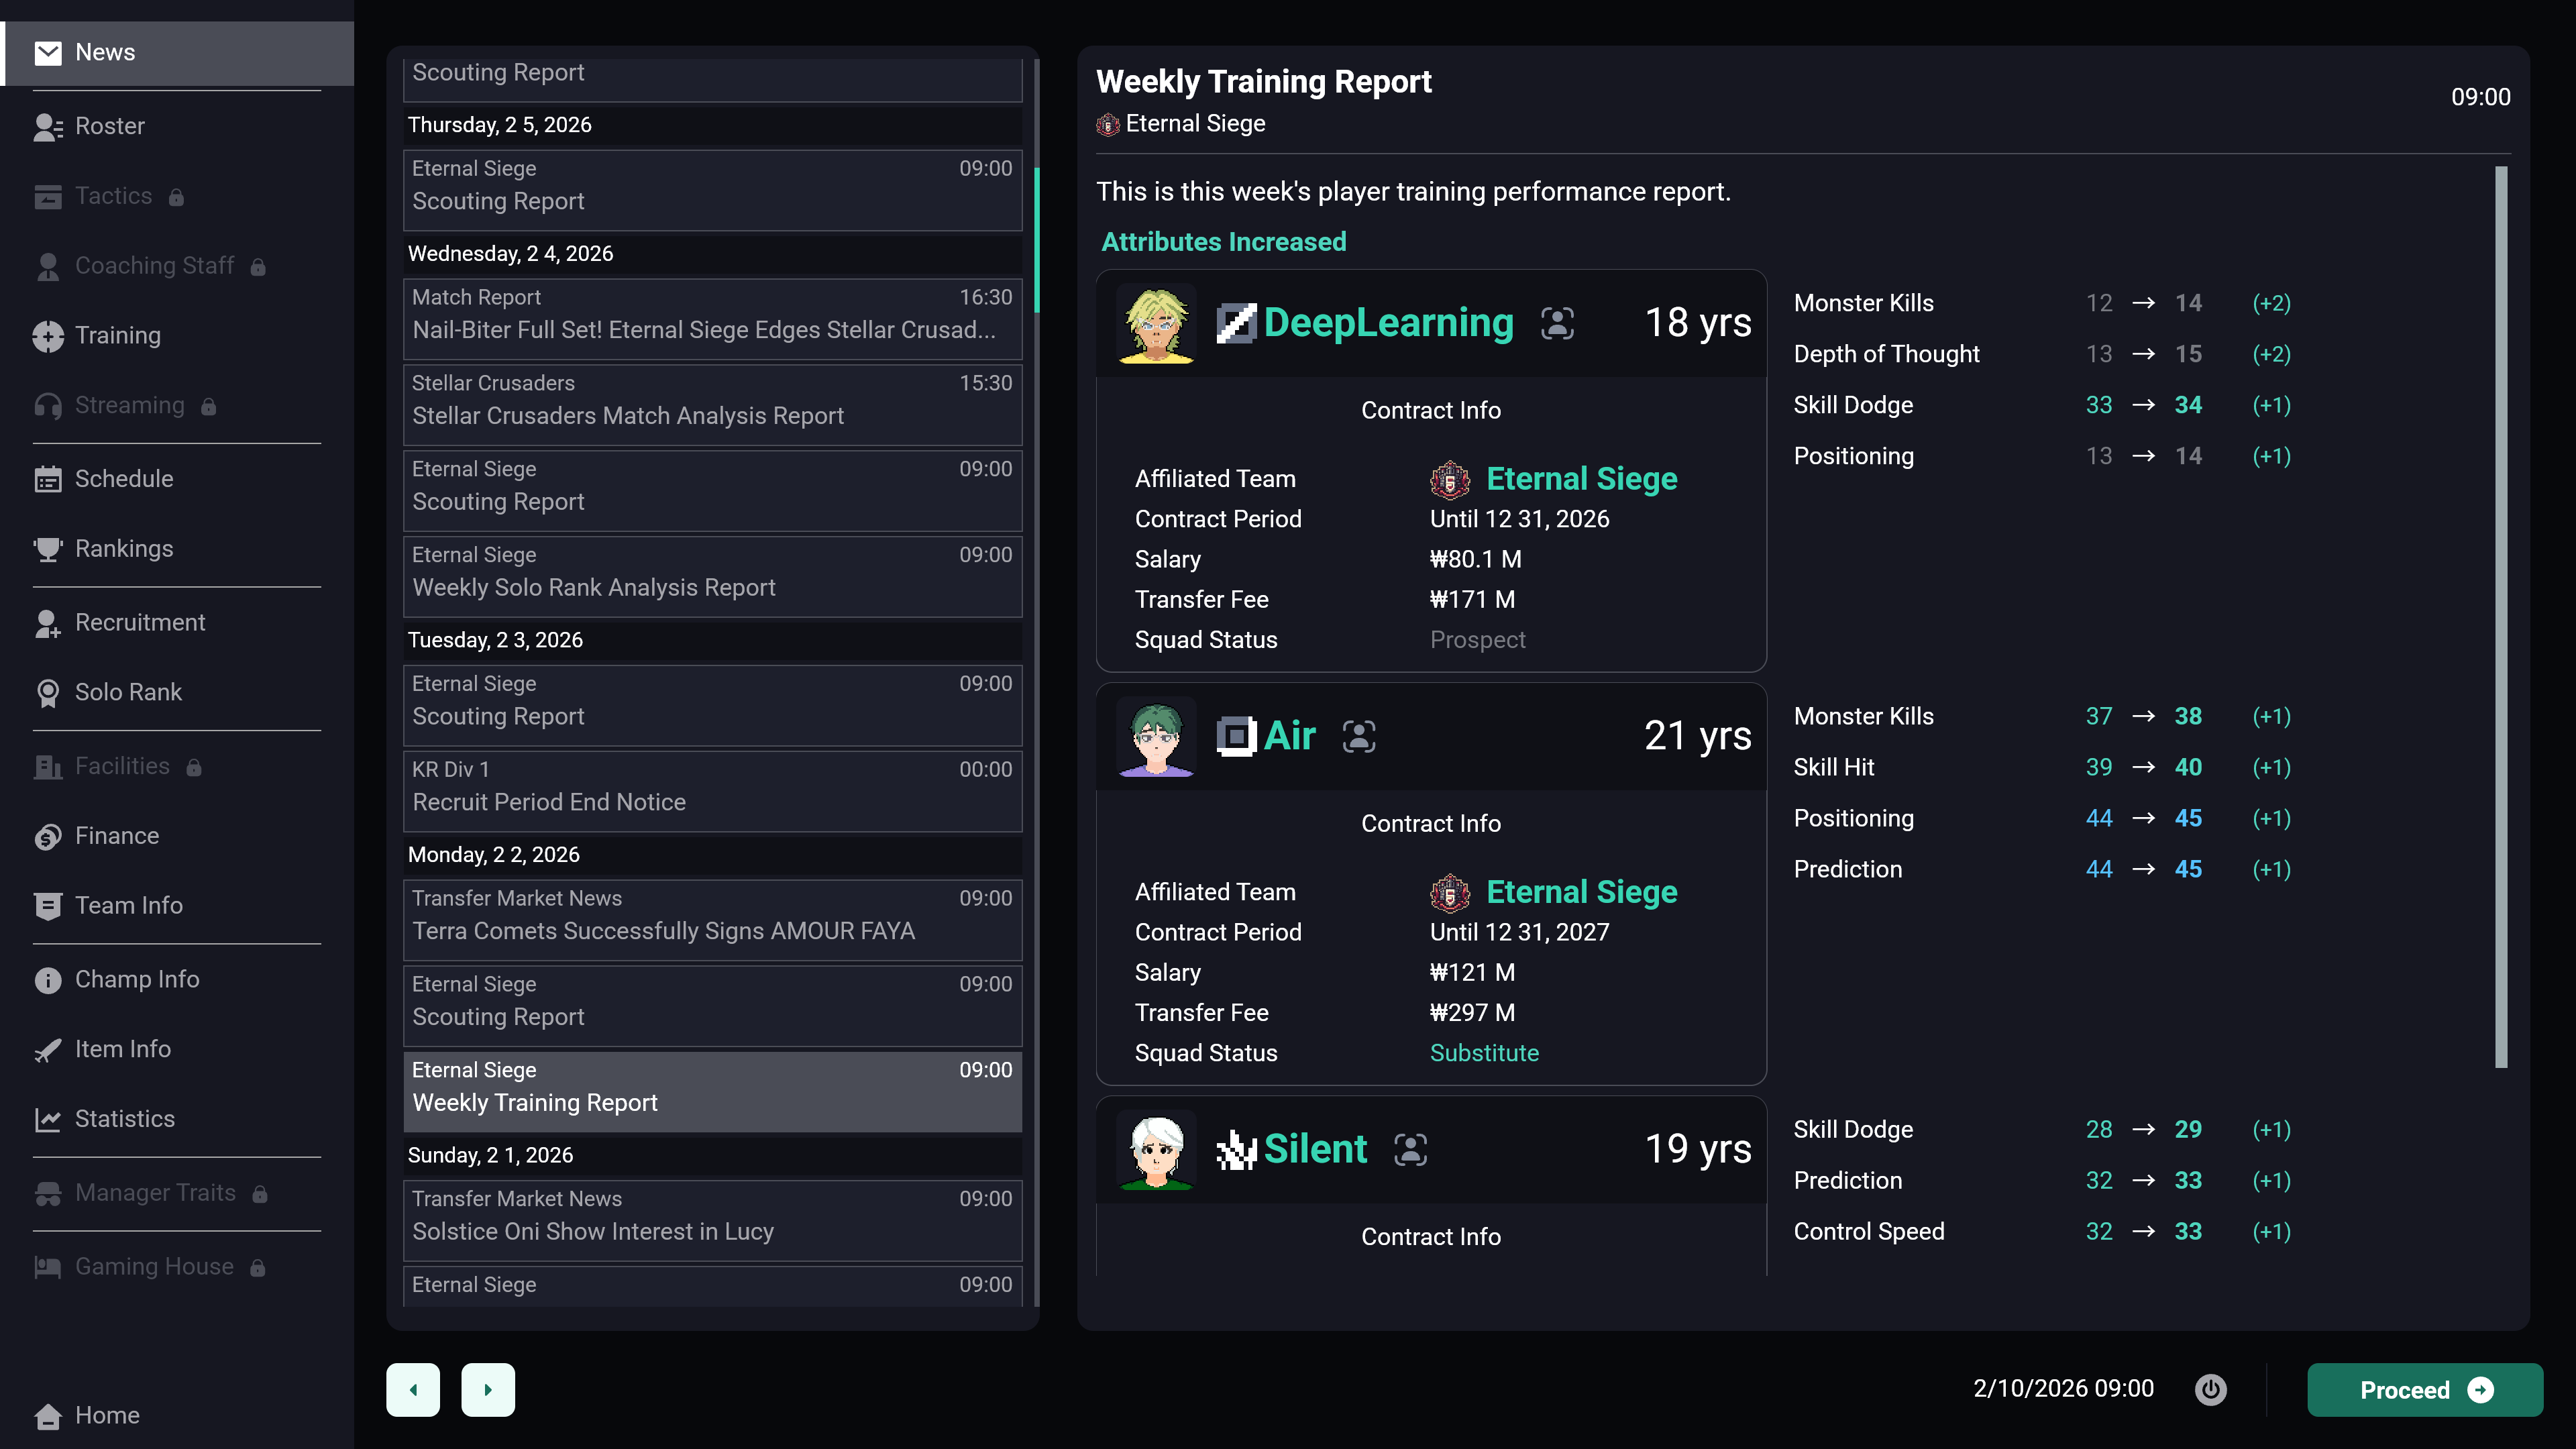
Task: Open the Recruitment menu
Action: 177,623
